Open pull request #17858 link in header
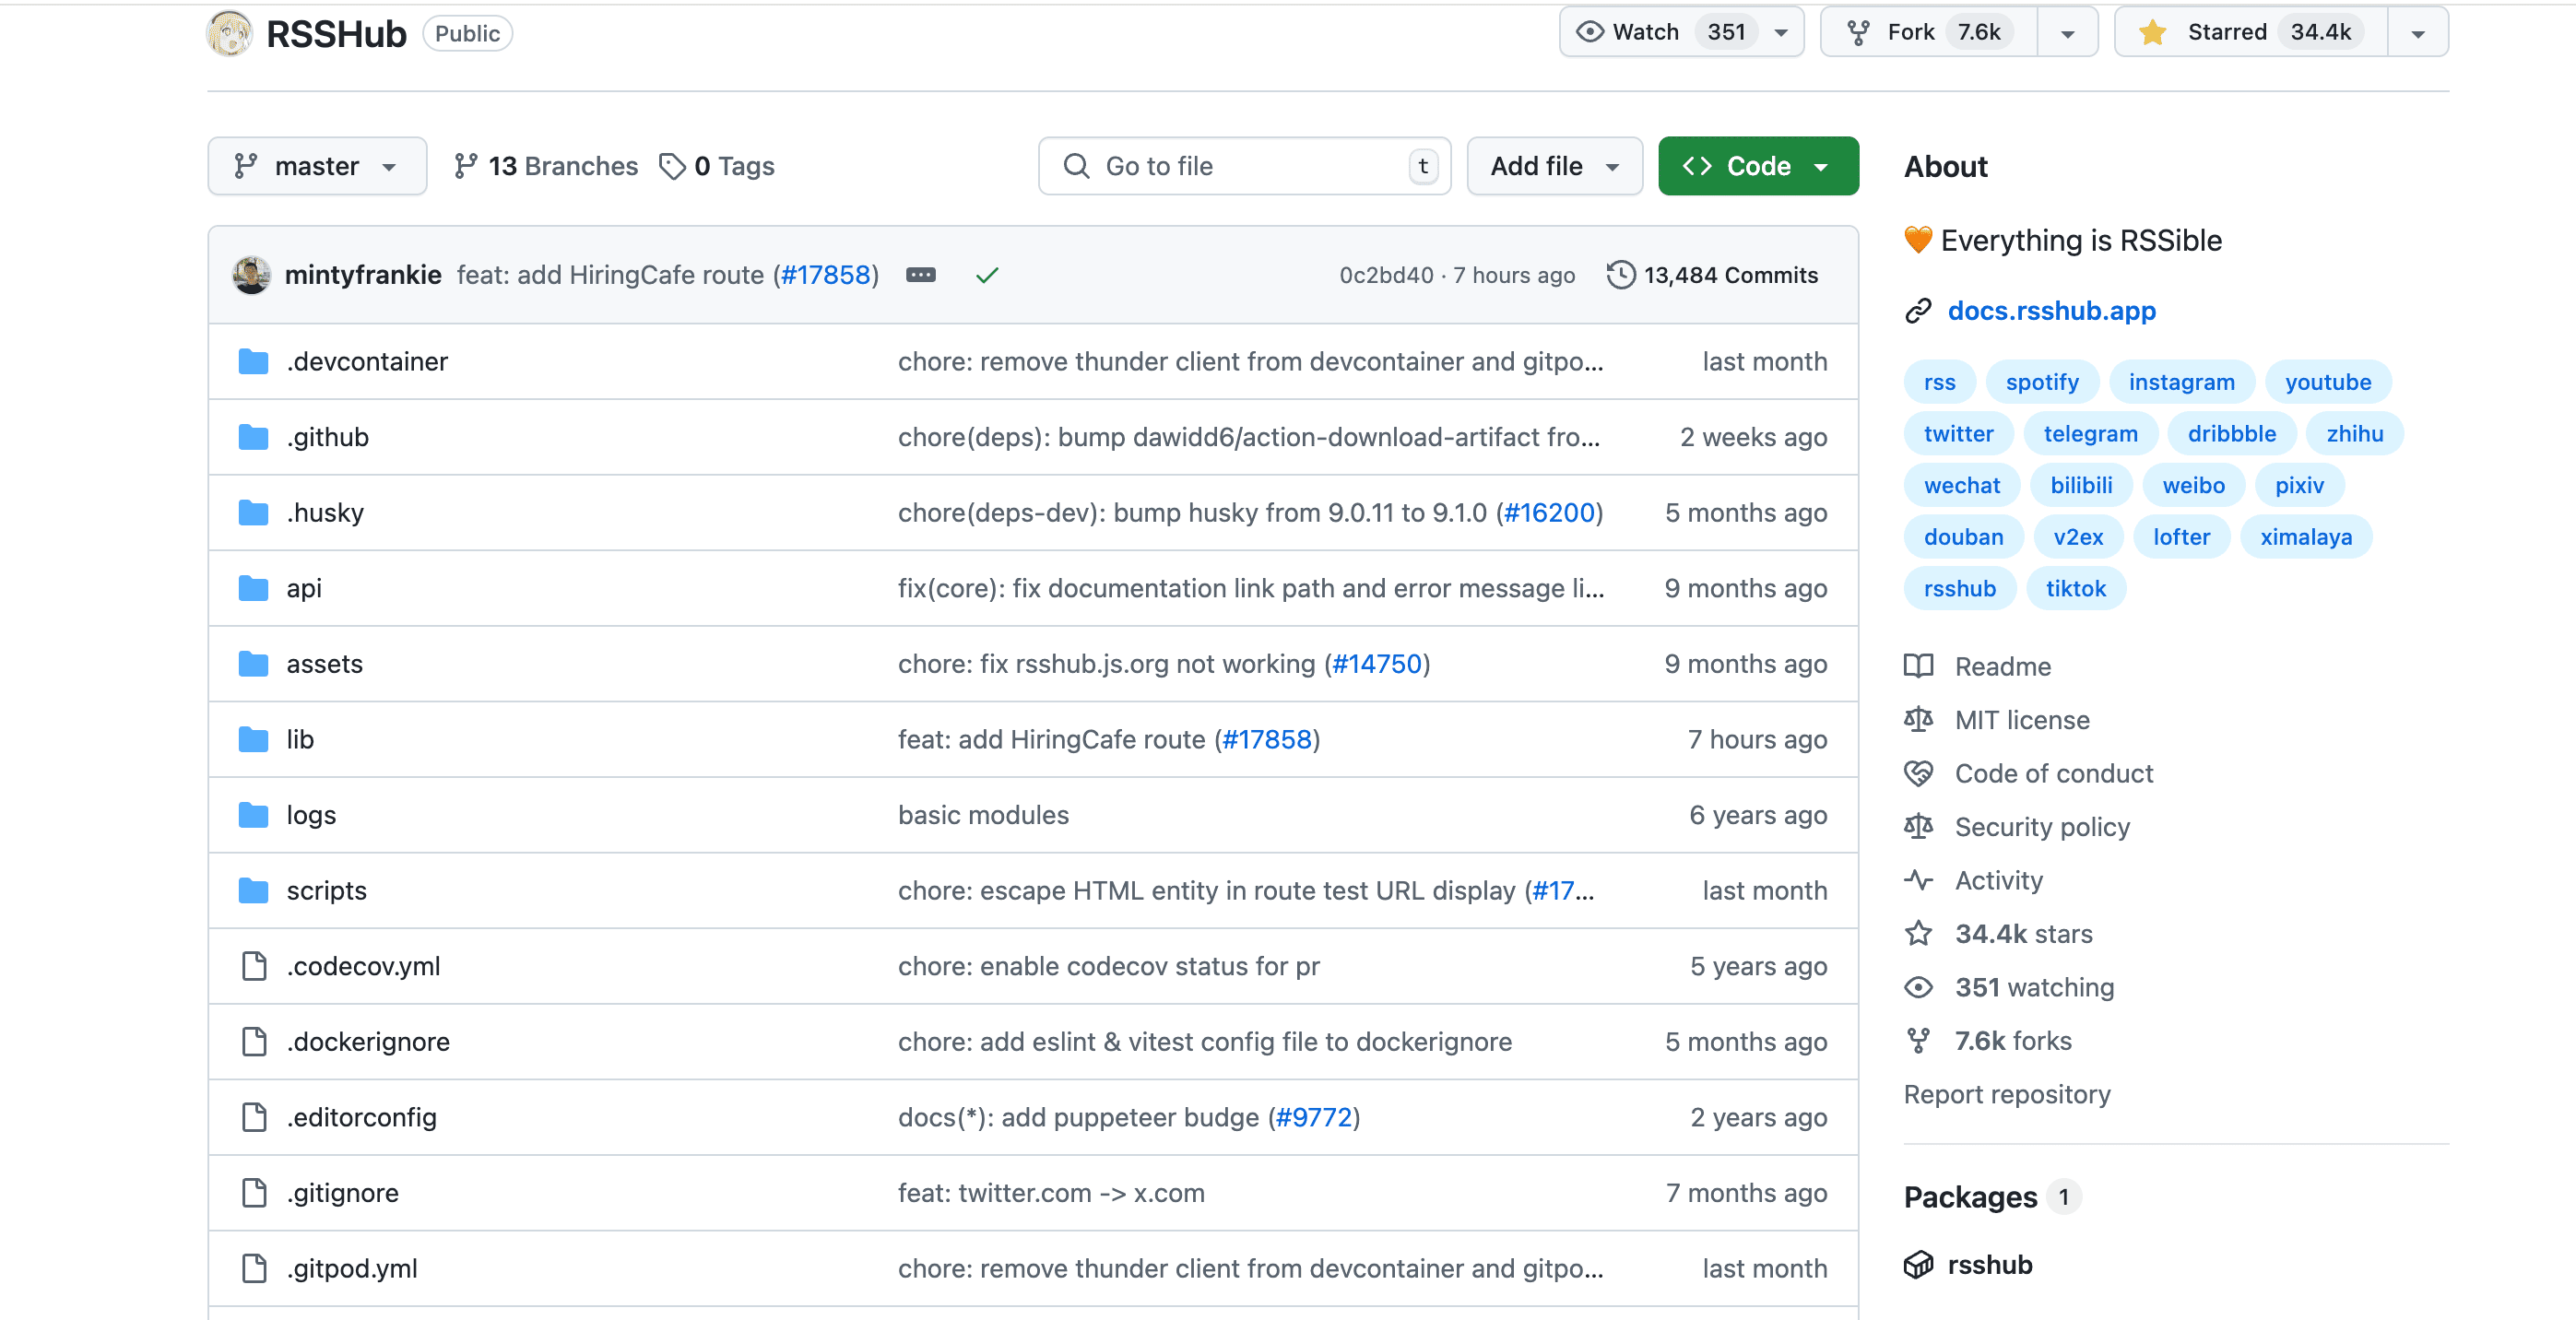The width and height of the screenshot is (2576, 1320). [x=826, y=275]
